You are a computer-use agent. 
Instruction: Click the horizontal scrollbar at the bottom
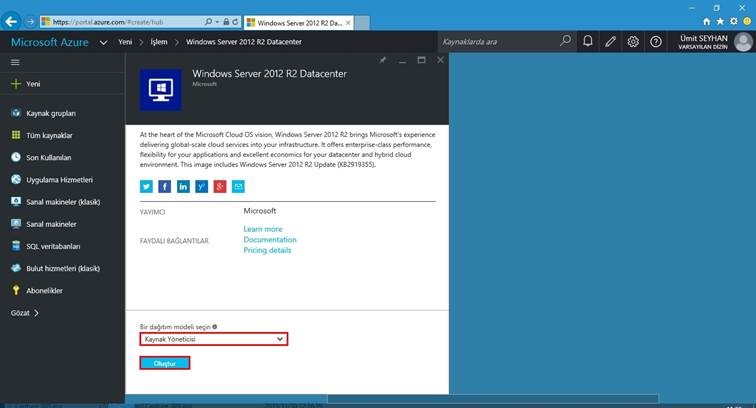coord(493,399)
